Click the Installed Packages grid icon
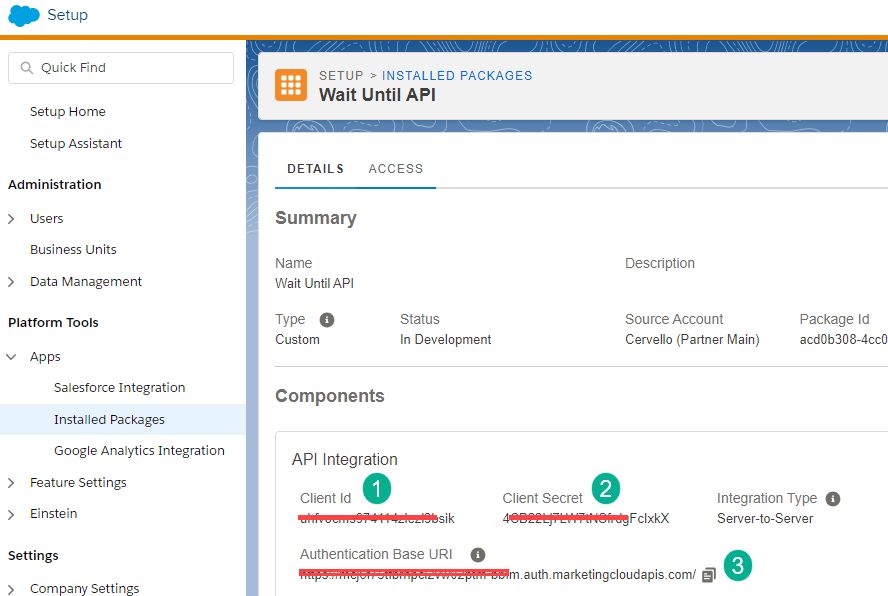The height and width of the screenshot is (596, 888). coord(291,85)
